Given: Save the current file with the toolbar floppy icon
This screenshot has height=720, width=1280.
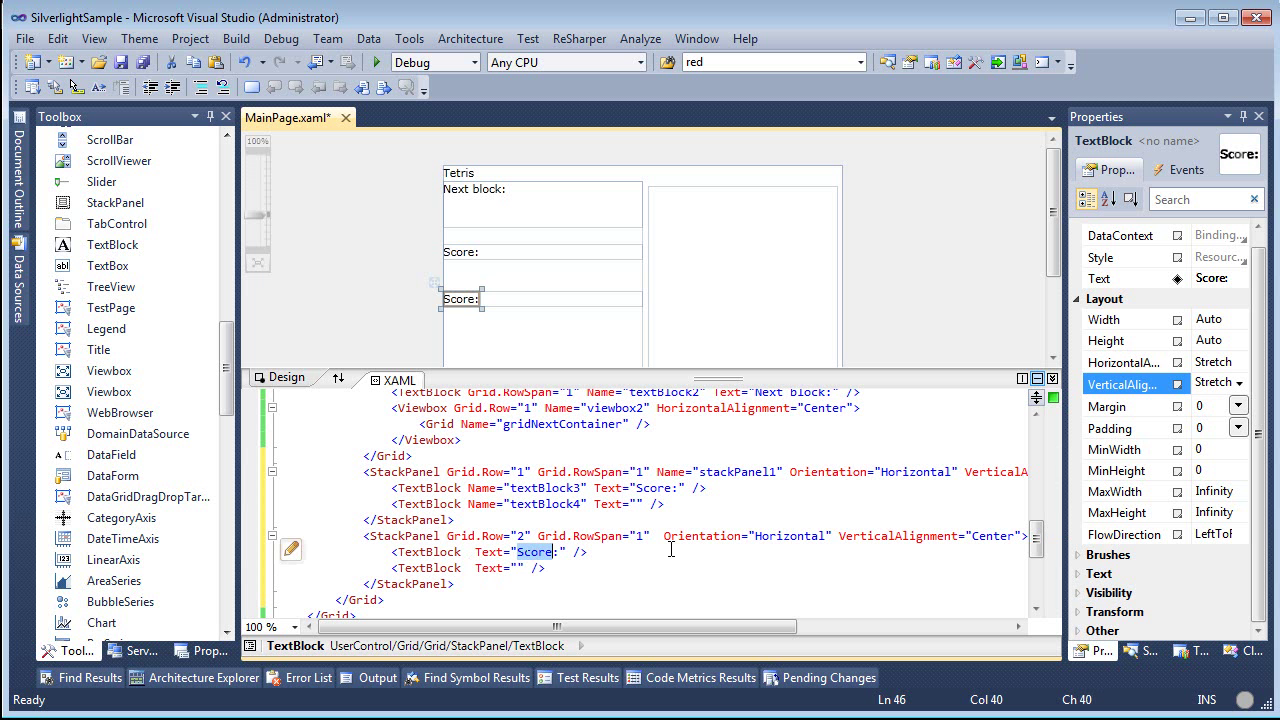Looking at the screenshot, I should [x=121, y=62].
